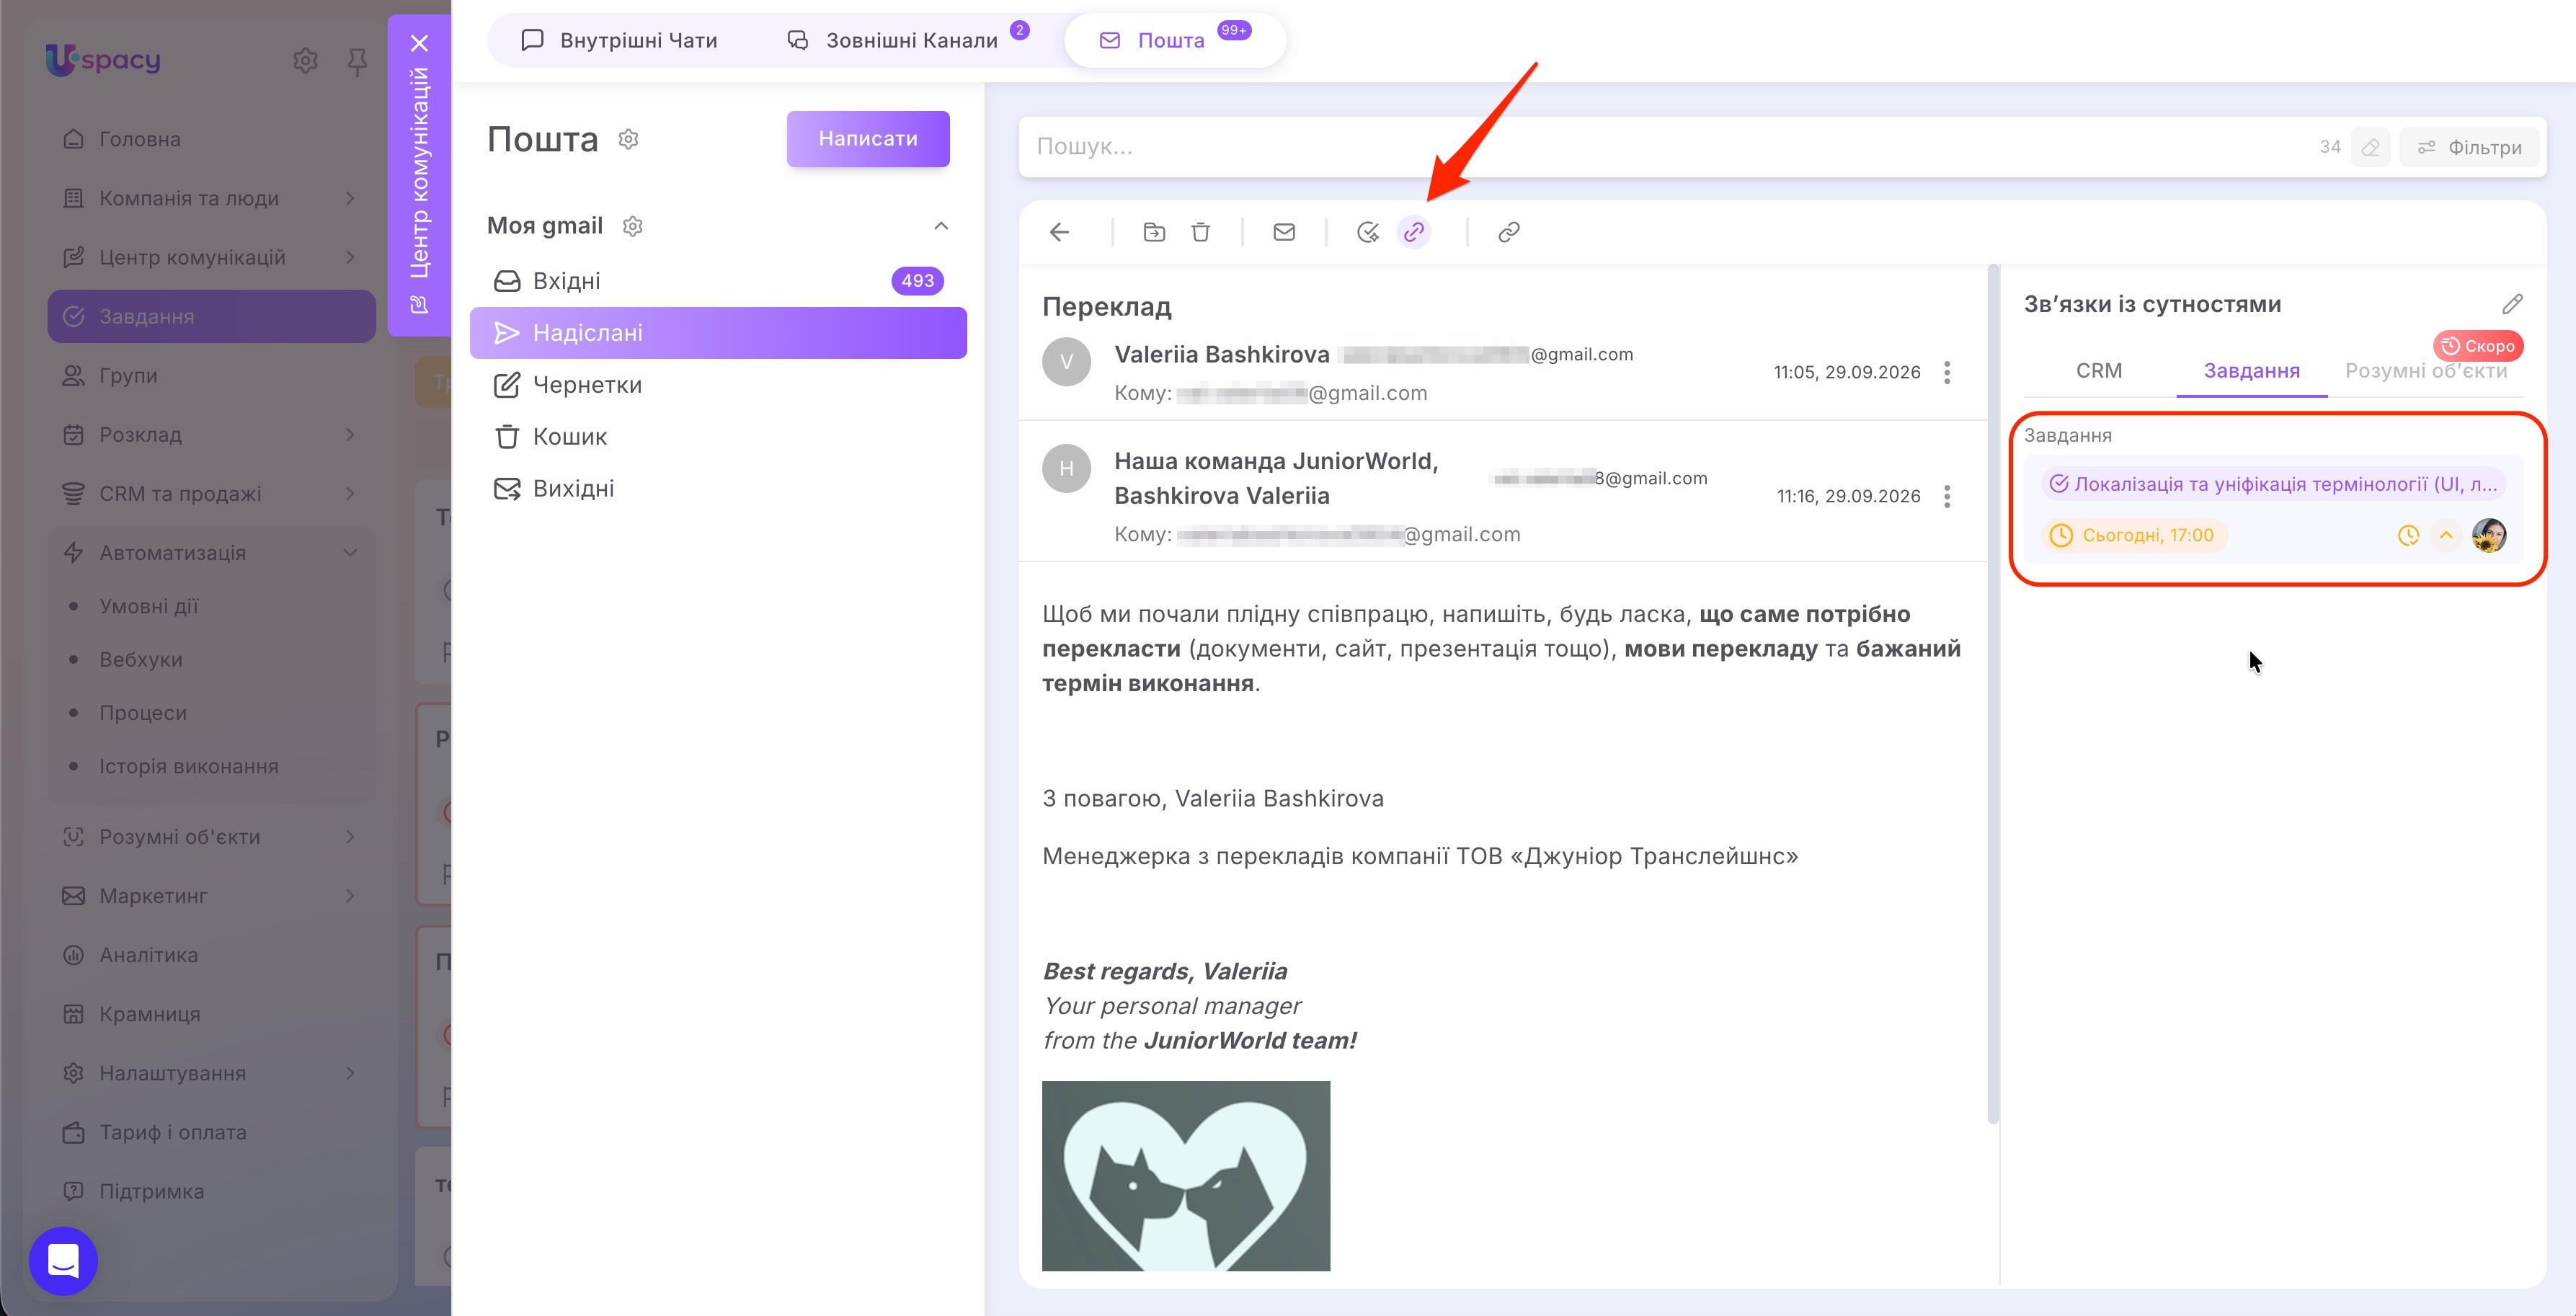Screen dimensions: 2576x1316
Task: Open the CRM tab in entity links
Action: [x=2098, y=371]
